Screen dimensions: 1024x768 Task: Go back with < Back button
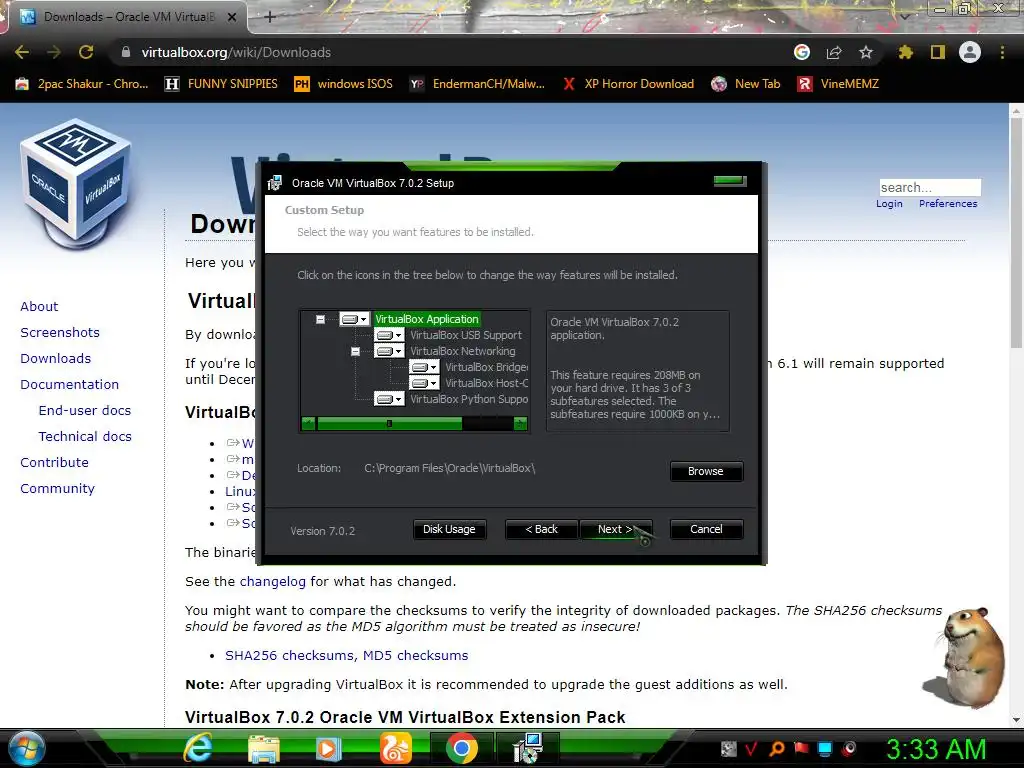click(541, 530)
